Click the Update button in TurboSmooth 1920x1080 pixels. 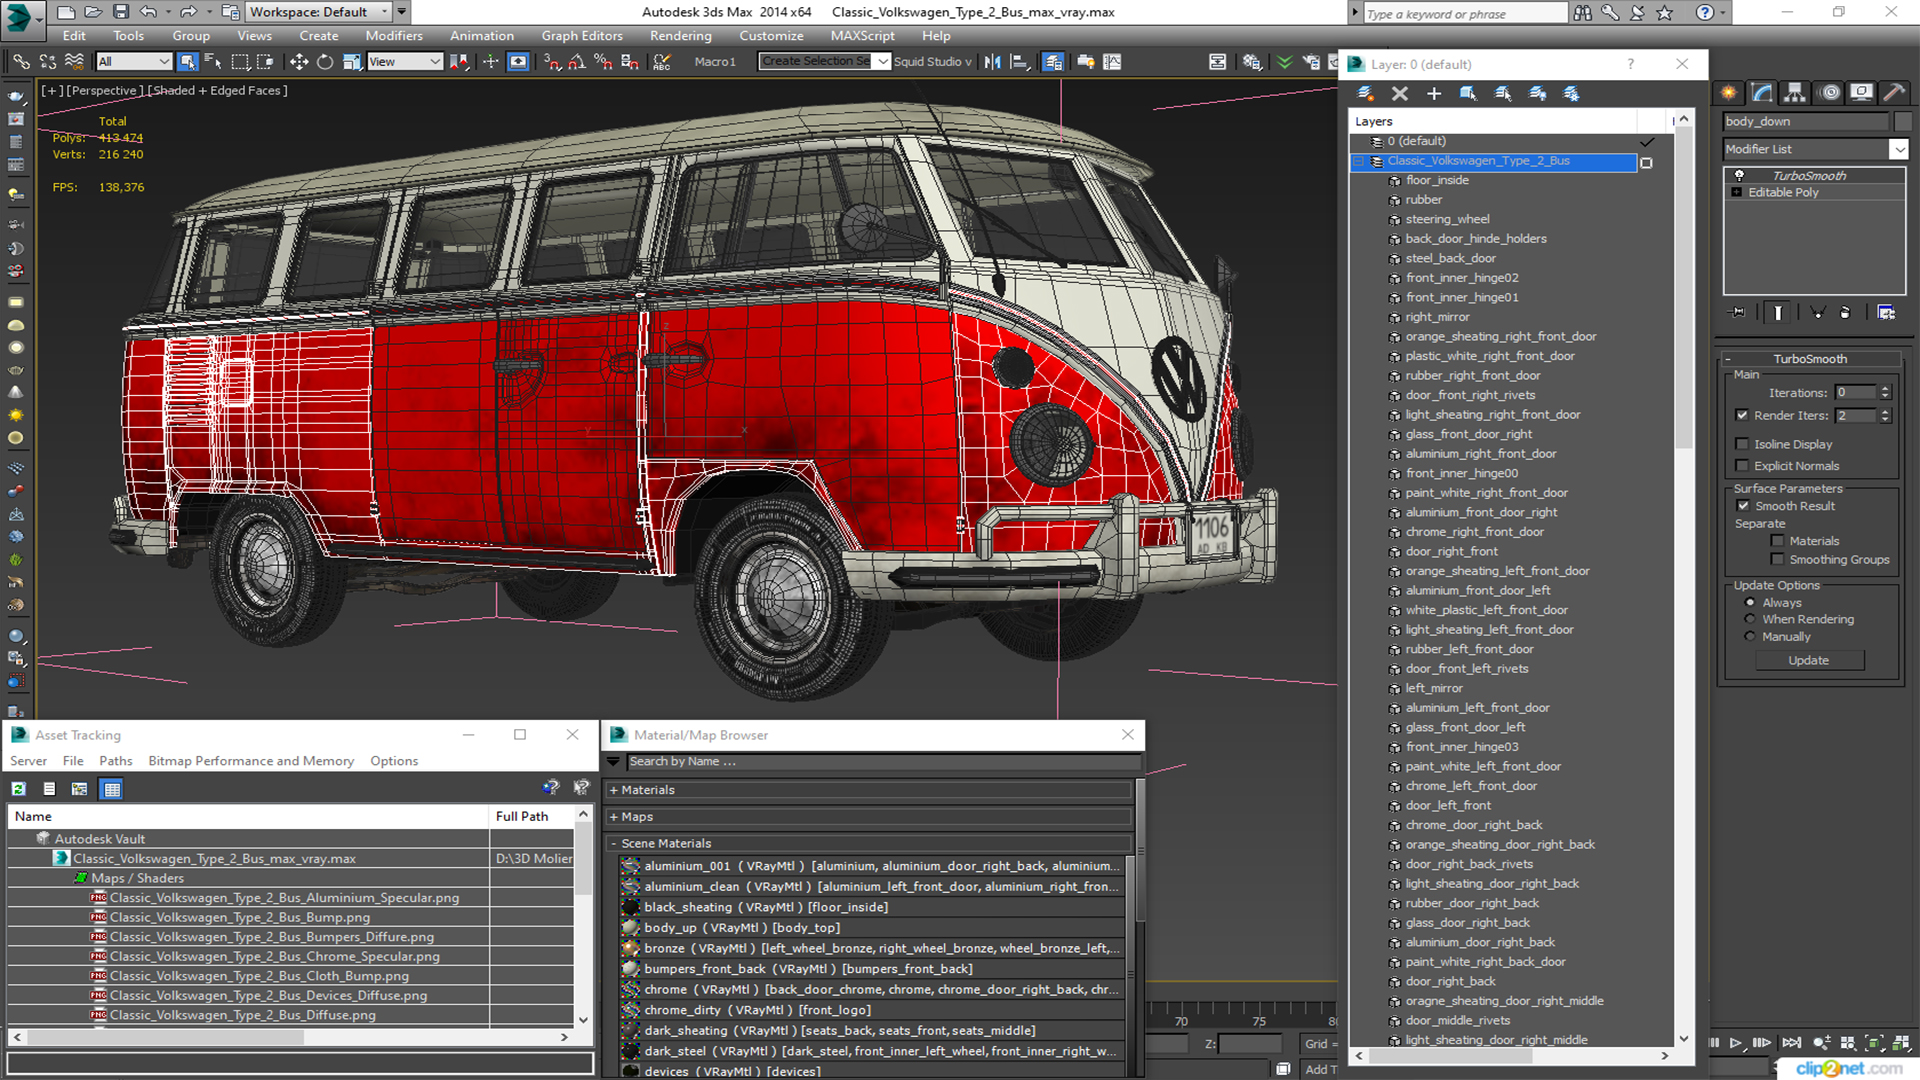[x=1808, y=660]
